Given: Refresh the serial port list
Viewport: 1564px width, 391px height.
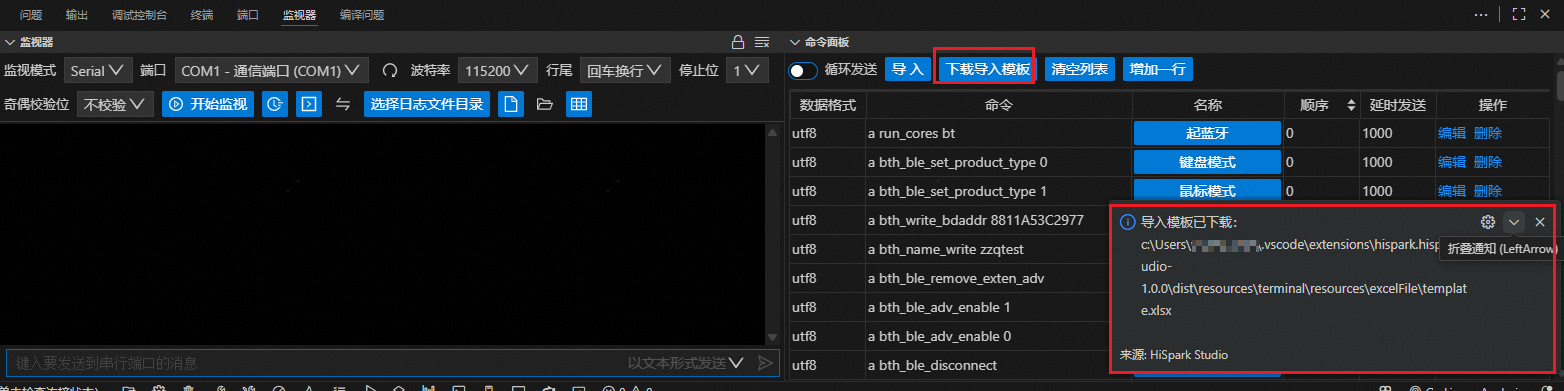Looking at the screenshot, I should [x=390, y=71].
